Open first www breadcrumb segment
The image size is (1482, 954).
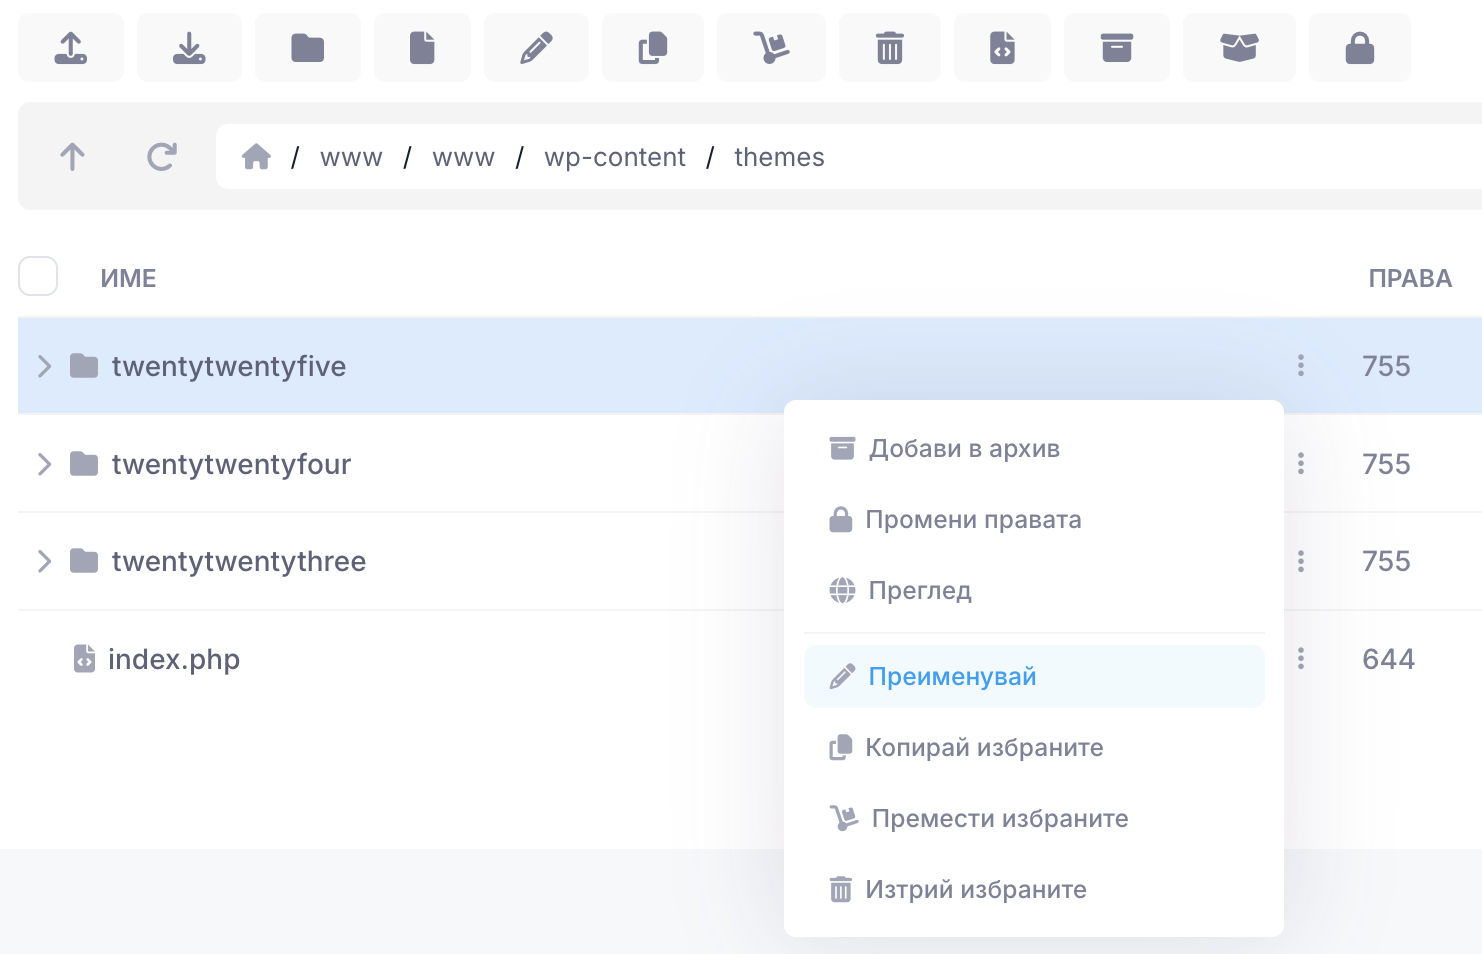pos(351,158)
